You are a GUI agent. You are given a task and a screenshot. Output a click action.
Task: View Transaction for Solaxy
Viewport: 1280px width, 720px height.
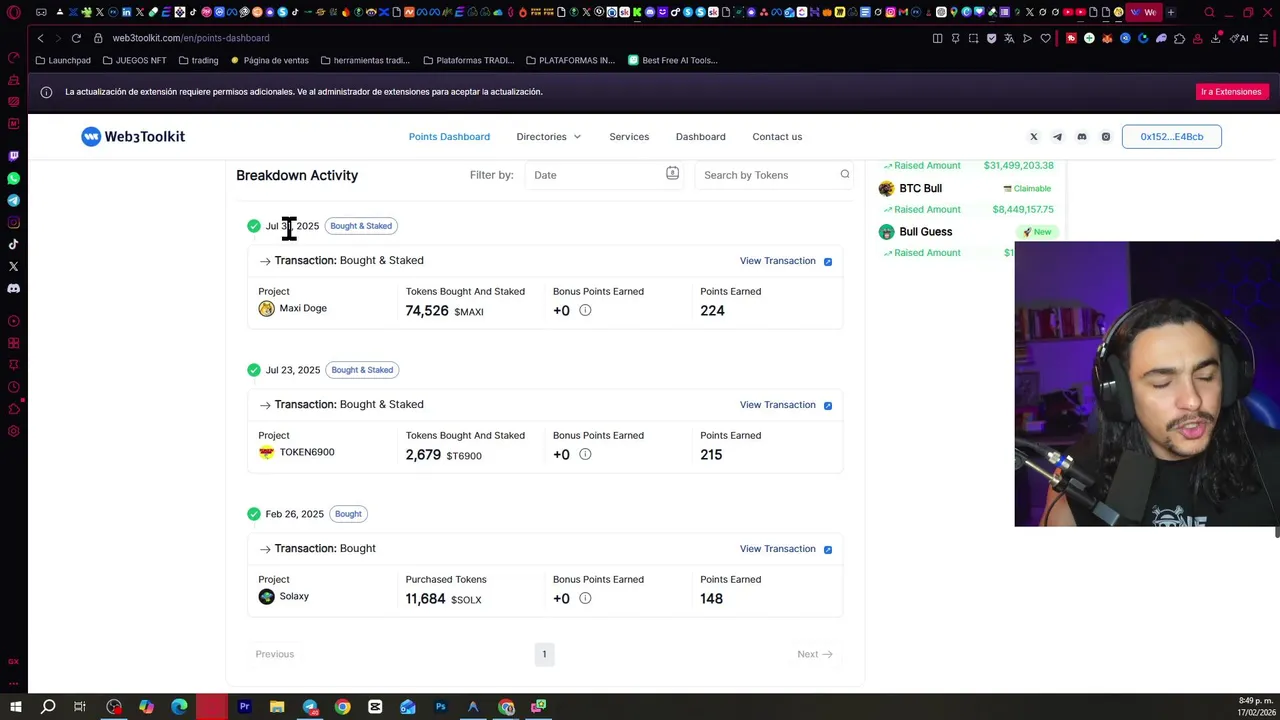(x=785, y=549)
